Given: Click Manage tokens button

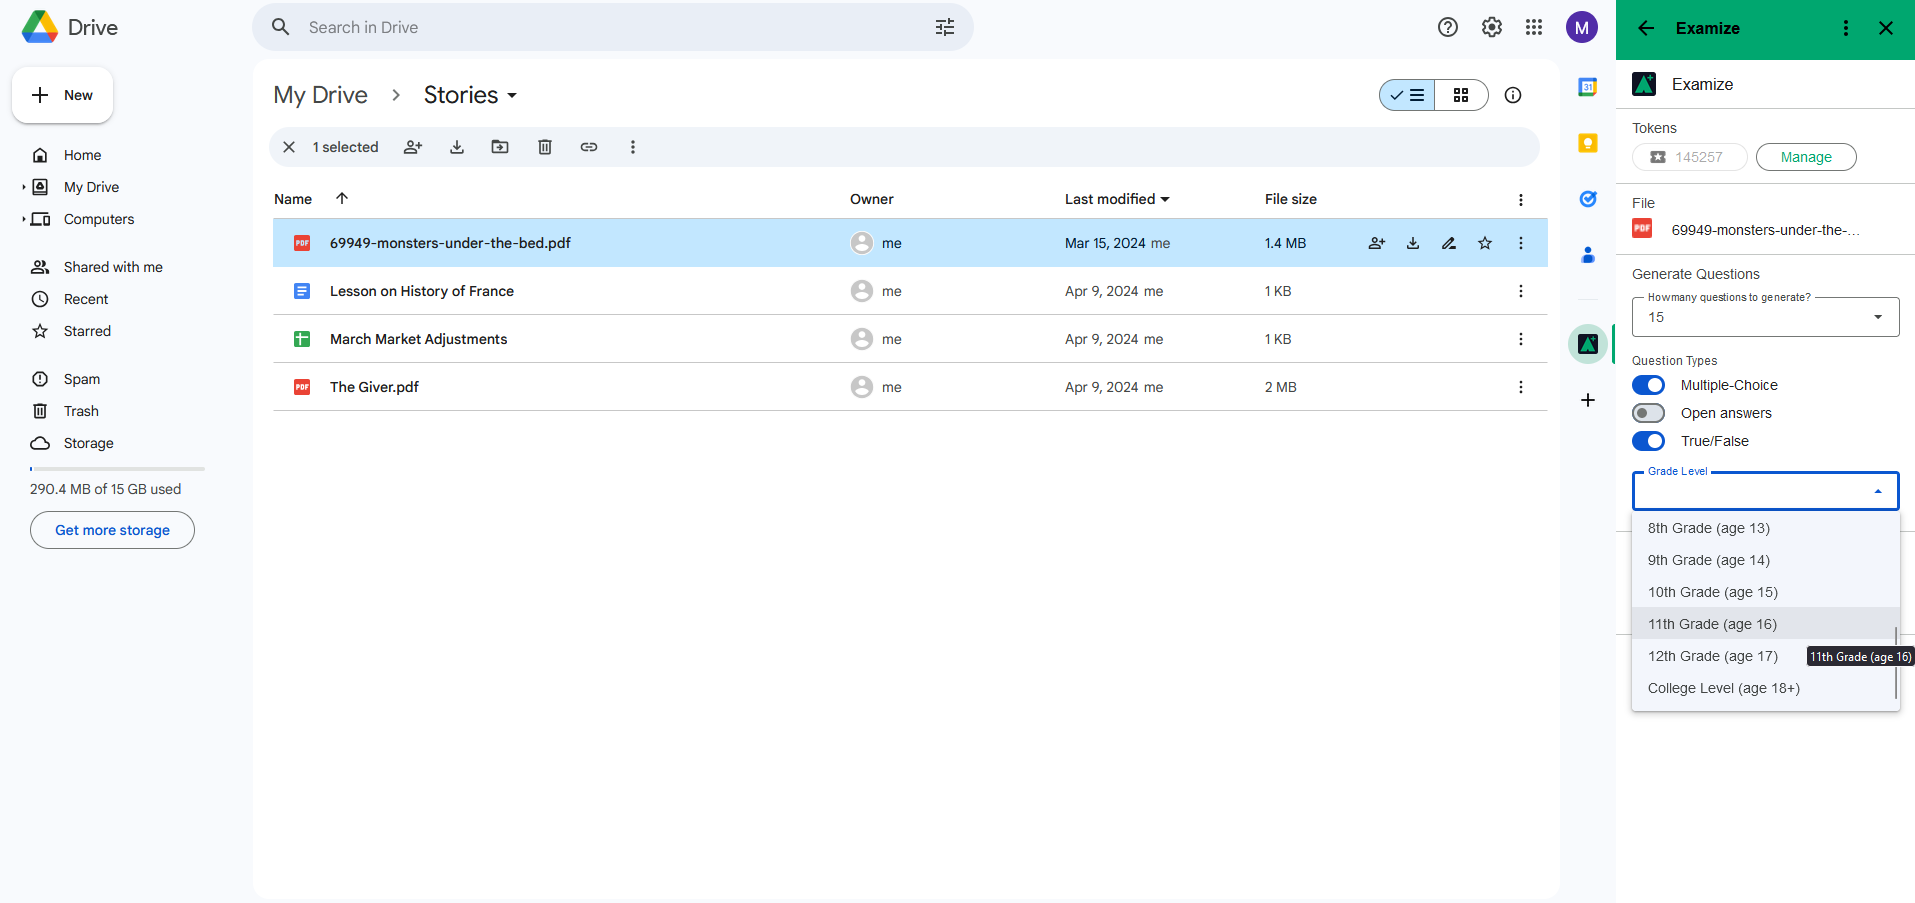Looking at the screenshot, I should pyautogui.click(x=1806, y=157).
